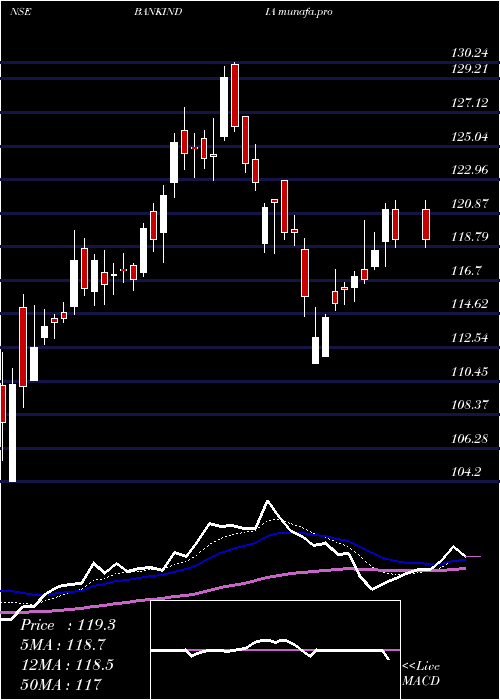Click the 5MA : 118.7 readout
The image size is (500, 700).
click(63, 645)
